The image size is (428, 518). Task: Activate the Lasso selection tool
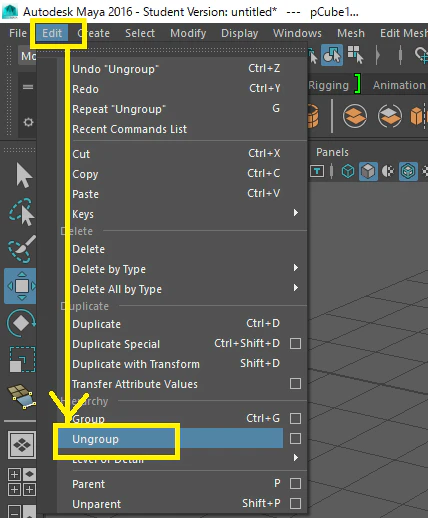[21, 212]
